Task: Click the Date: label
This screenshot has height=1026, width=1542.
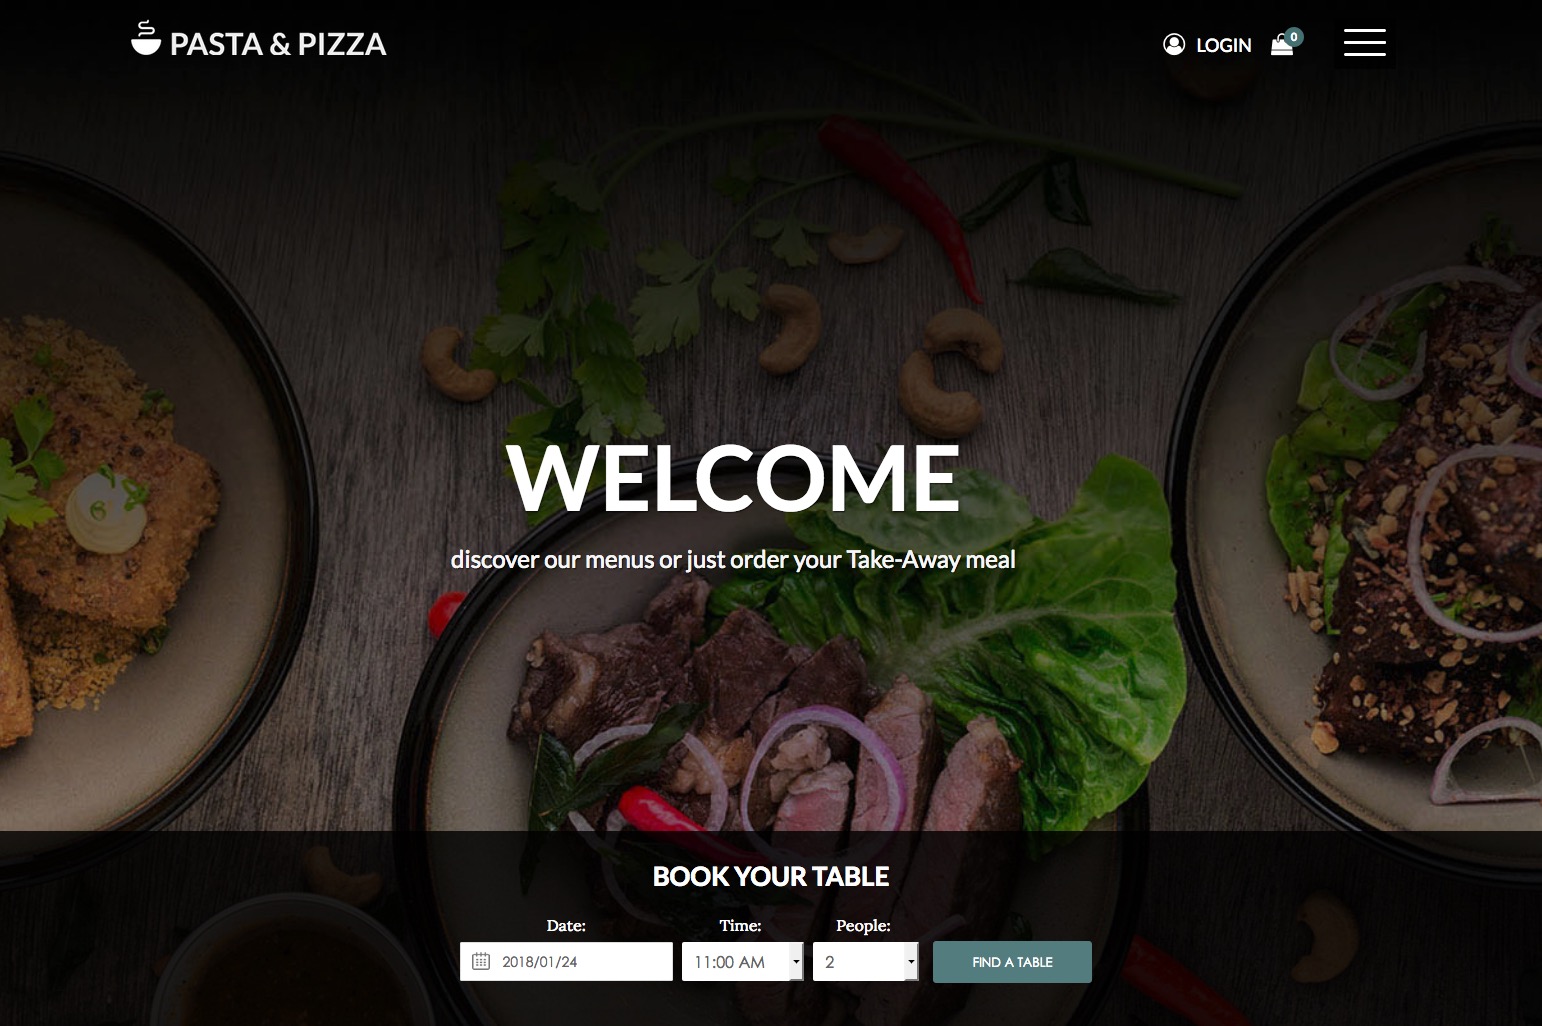Action: tap(566, 926)
